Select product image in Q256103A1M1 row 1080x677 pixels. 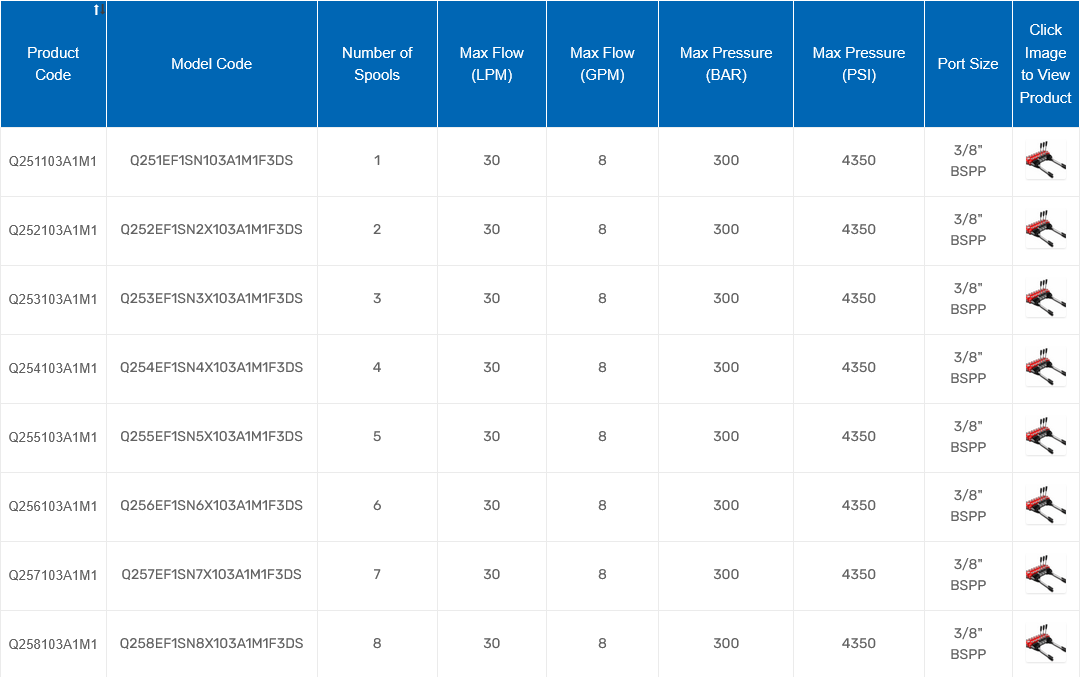[x=1045, y=505]
